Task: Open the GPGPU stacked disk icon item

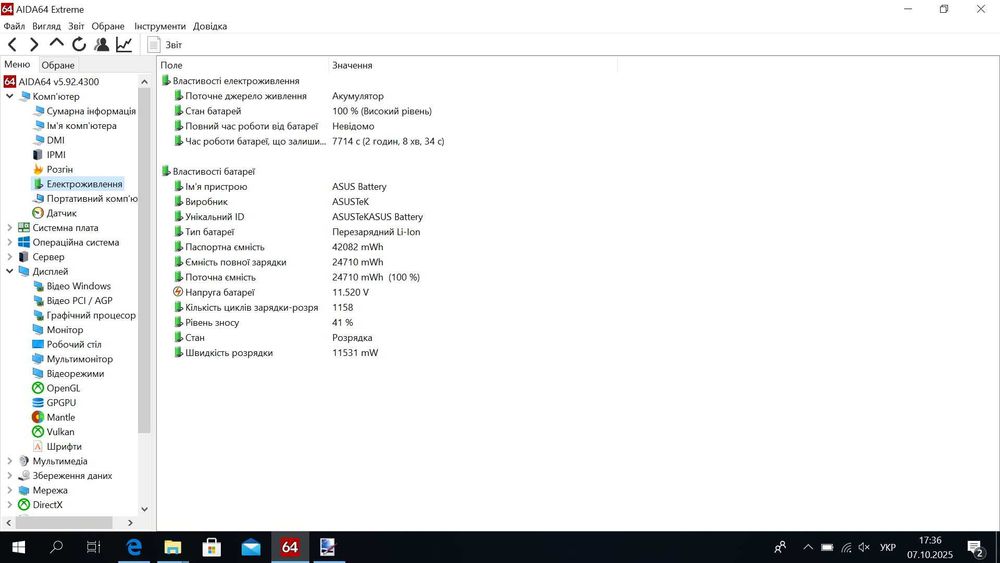Action: (54, 403)
